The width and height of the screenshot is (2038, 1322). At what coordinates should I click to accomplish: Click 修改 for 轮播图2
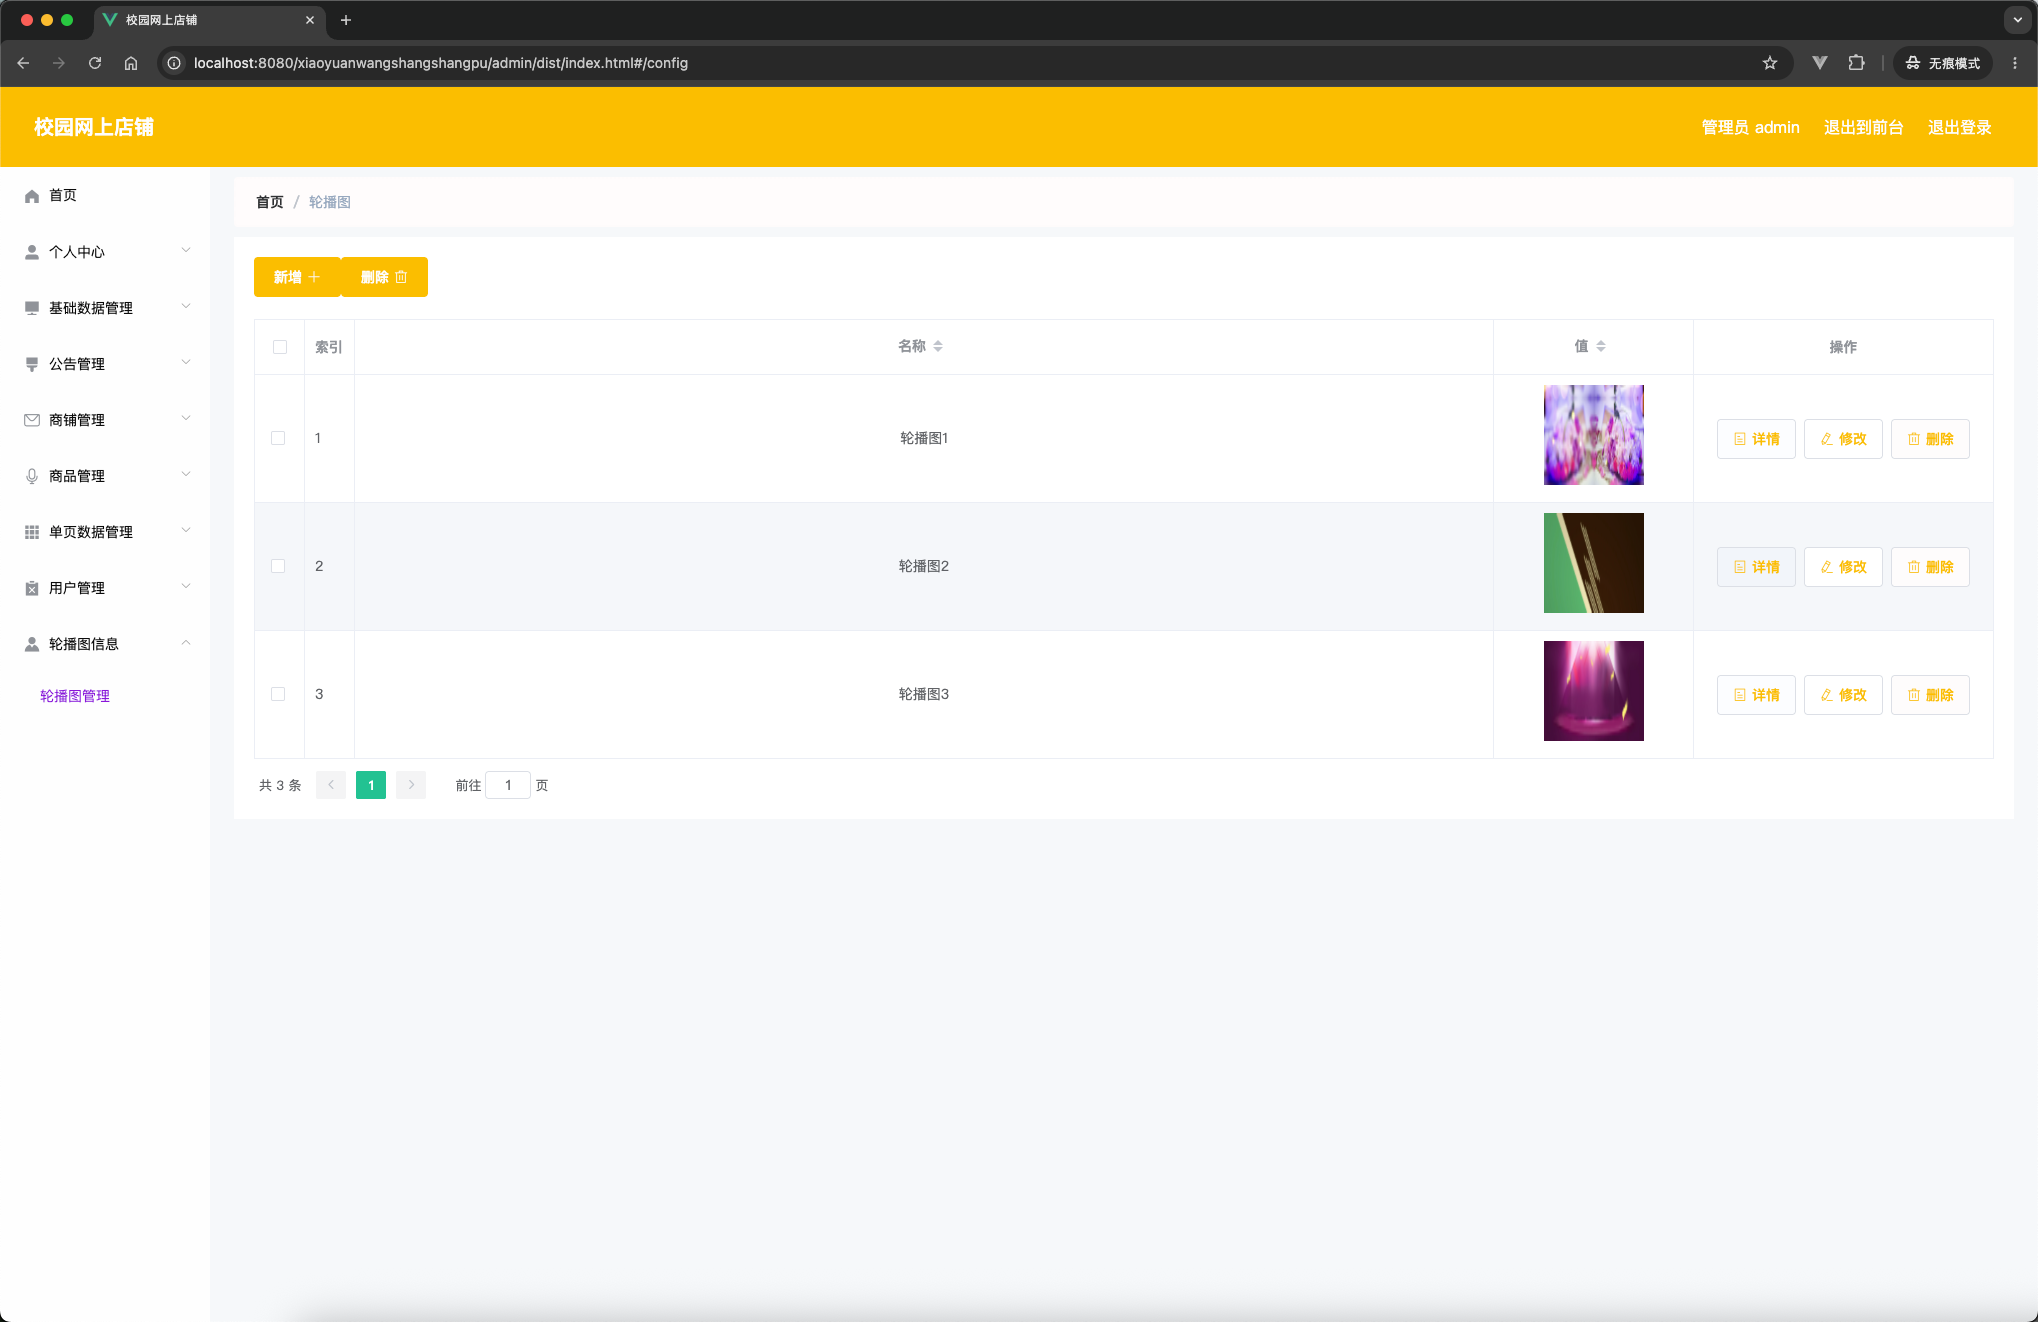[x=1843, y=567]
